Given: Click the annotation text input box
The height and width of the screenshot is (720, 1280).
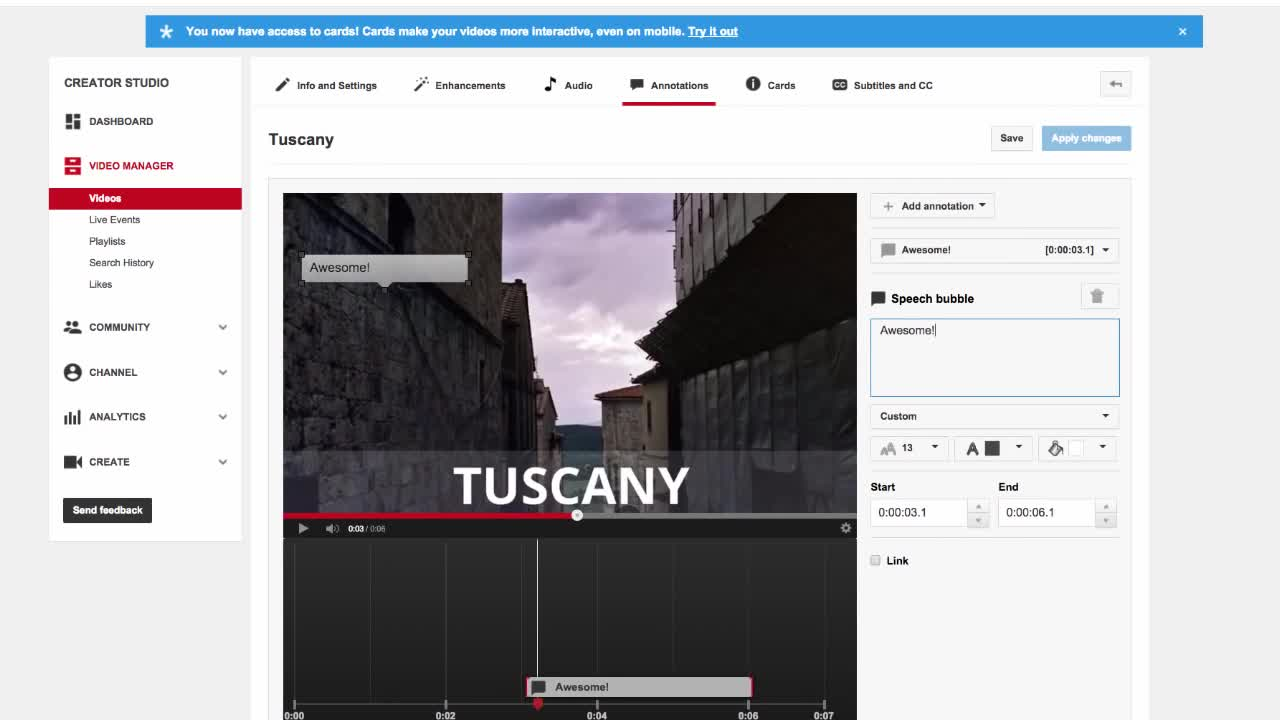Looking at the screenshot, I should 994,358.
